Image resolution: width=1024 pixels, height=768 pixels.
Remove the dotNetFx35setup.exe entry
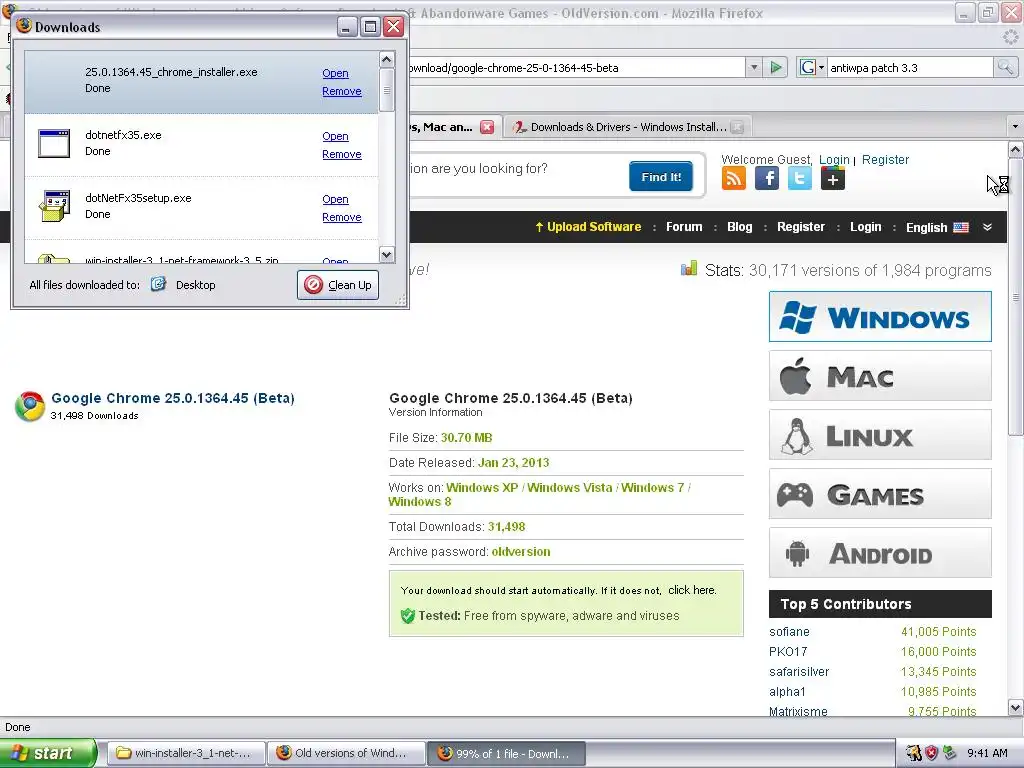coord(342,217)
